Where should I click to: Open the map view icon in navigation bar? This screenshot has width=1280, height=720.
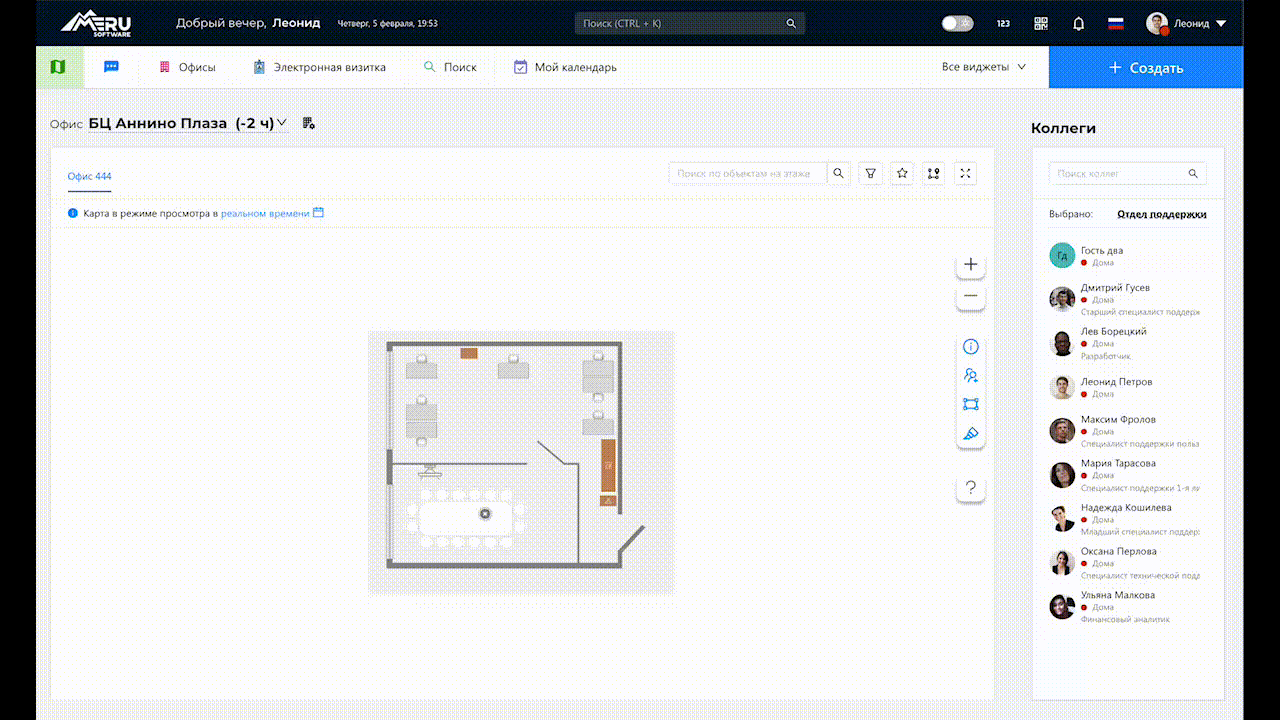[x=58, y=67]
